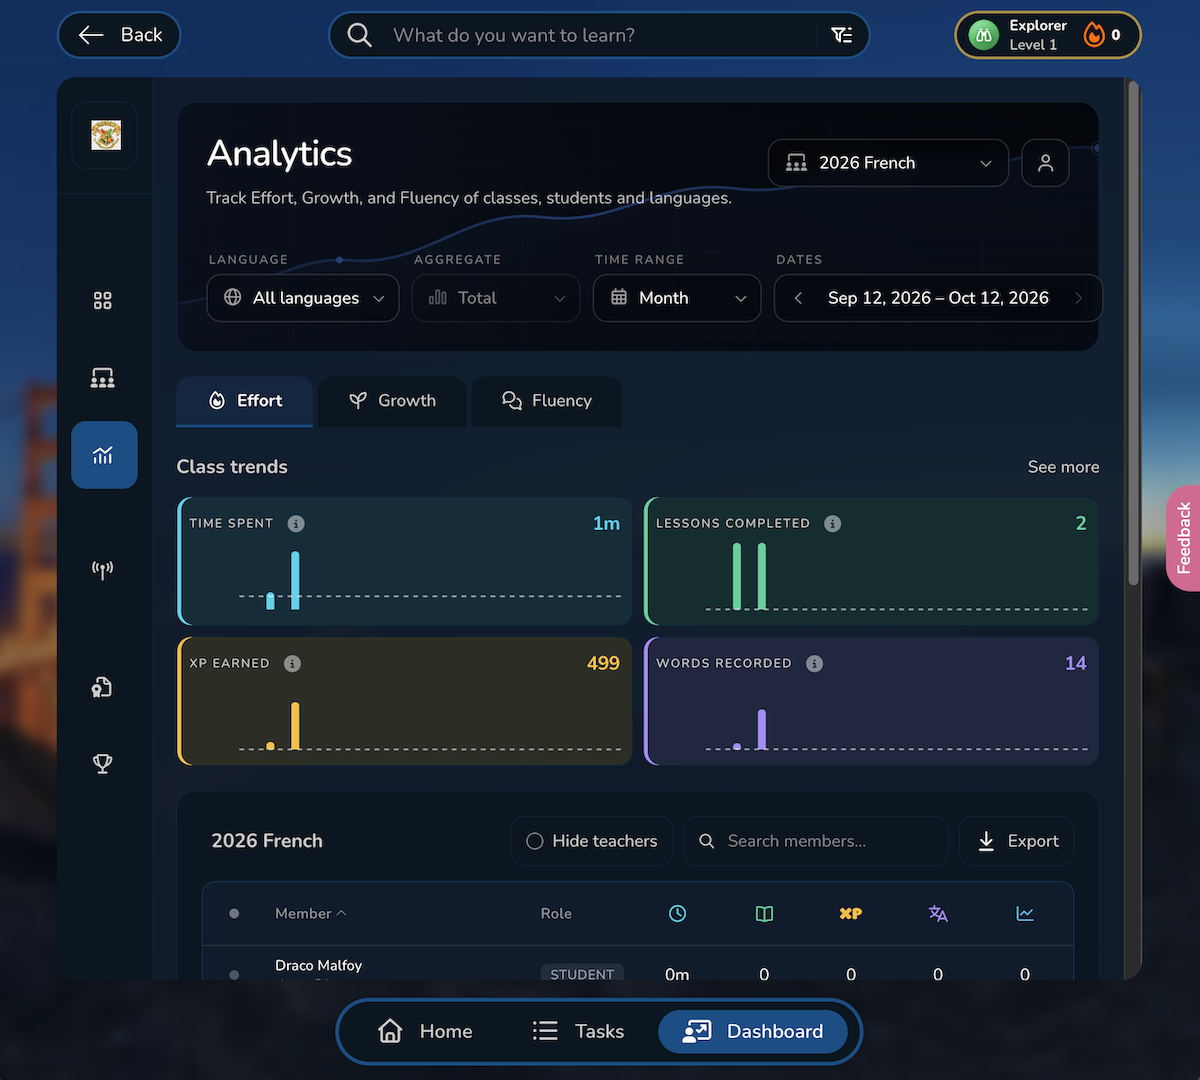
Task: Open the Explorer Level 1 badge
Action: [1048, 35]
